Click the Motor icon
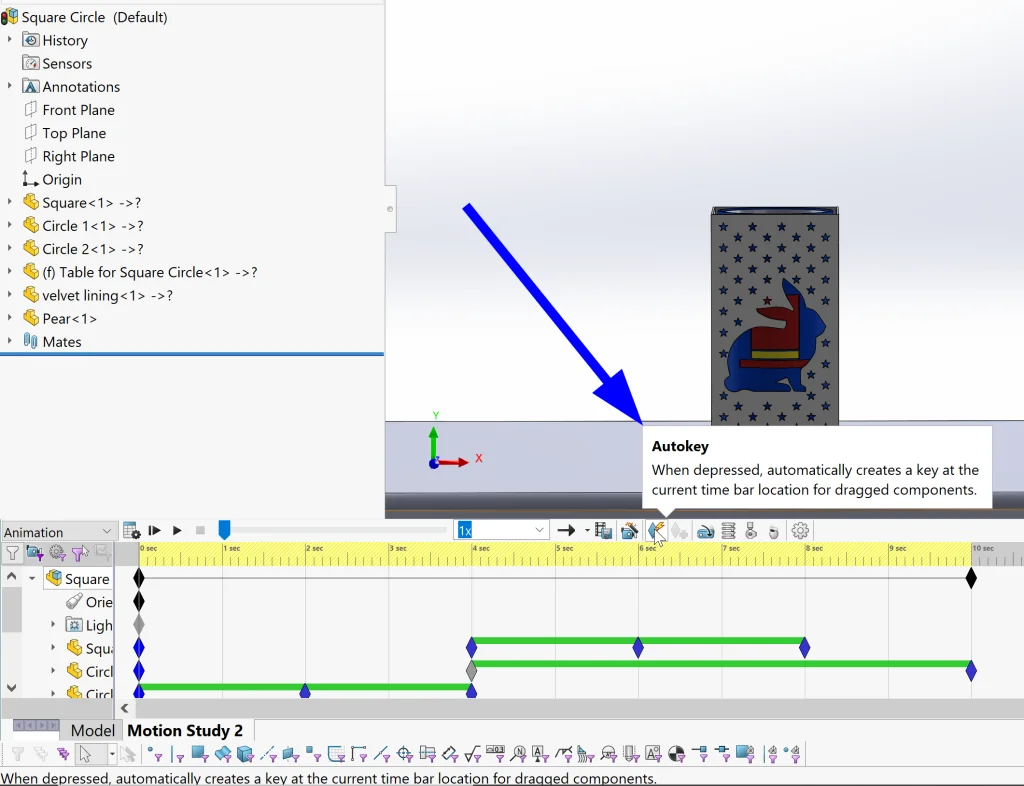 tap(705, 531)
